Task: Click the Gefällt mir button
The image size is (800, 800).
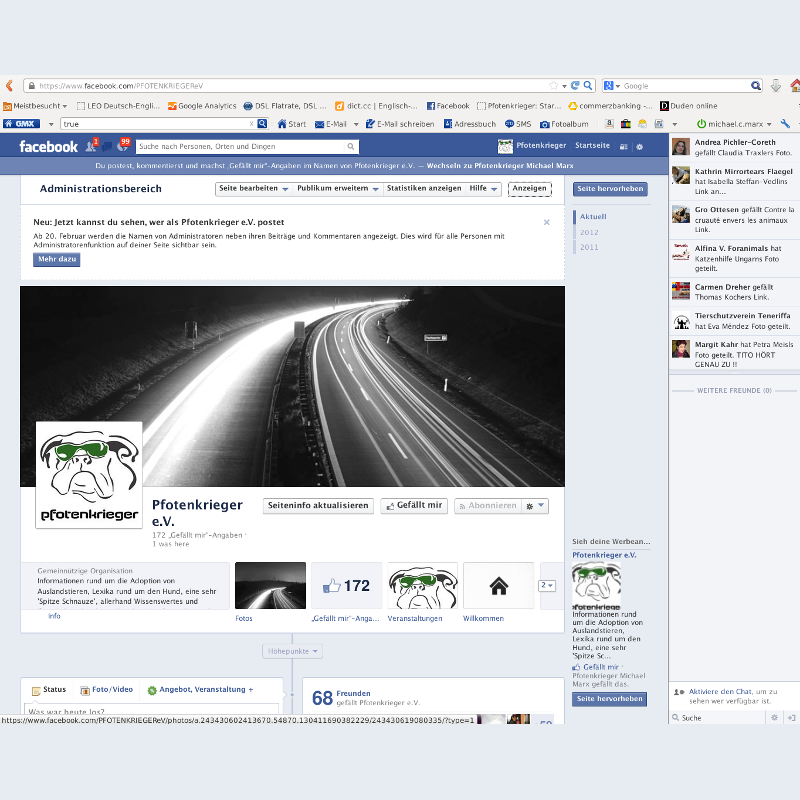Action: tap(414, 506)
